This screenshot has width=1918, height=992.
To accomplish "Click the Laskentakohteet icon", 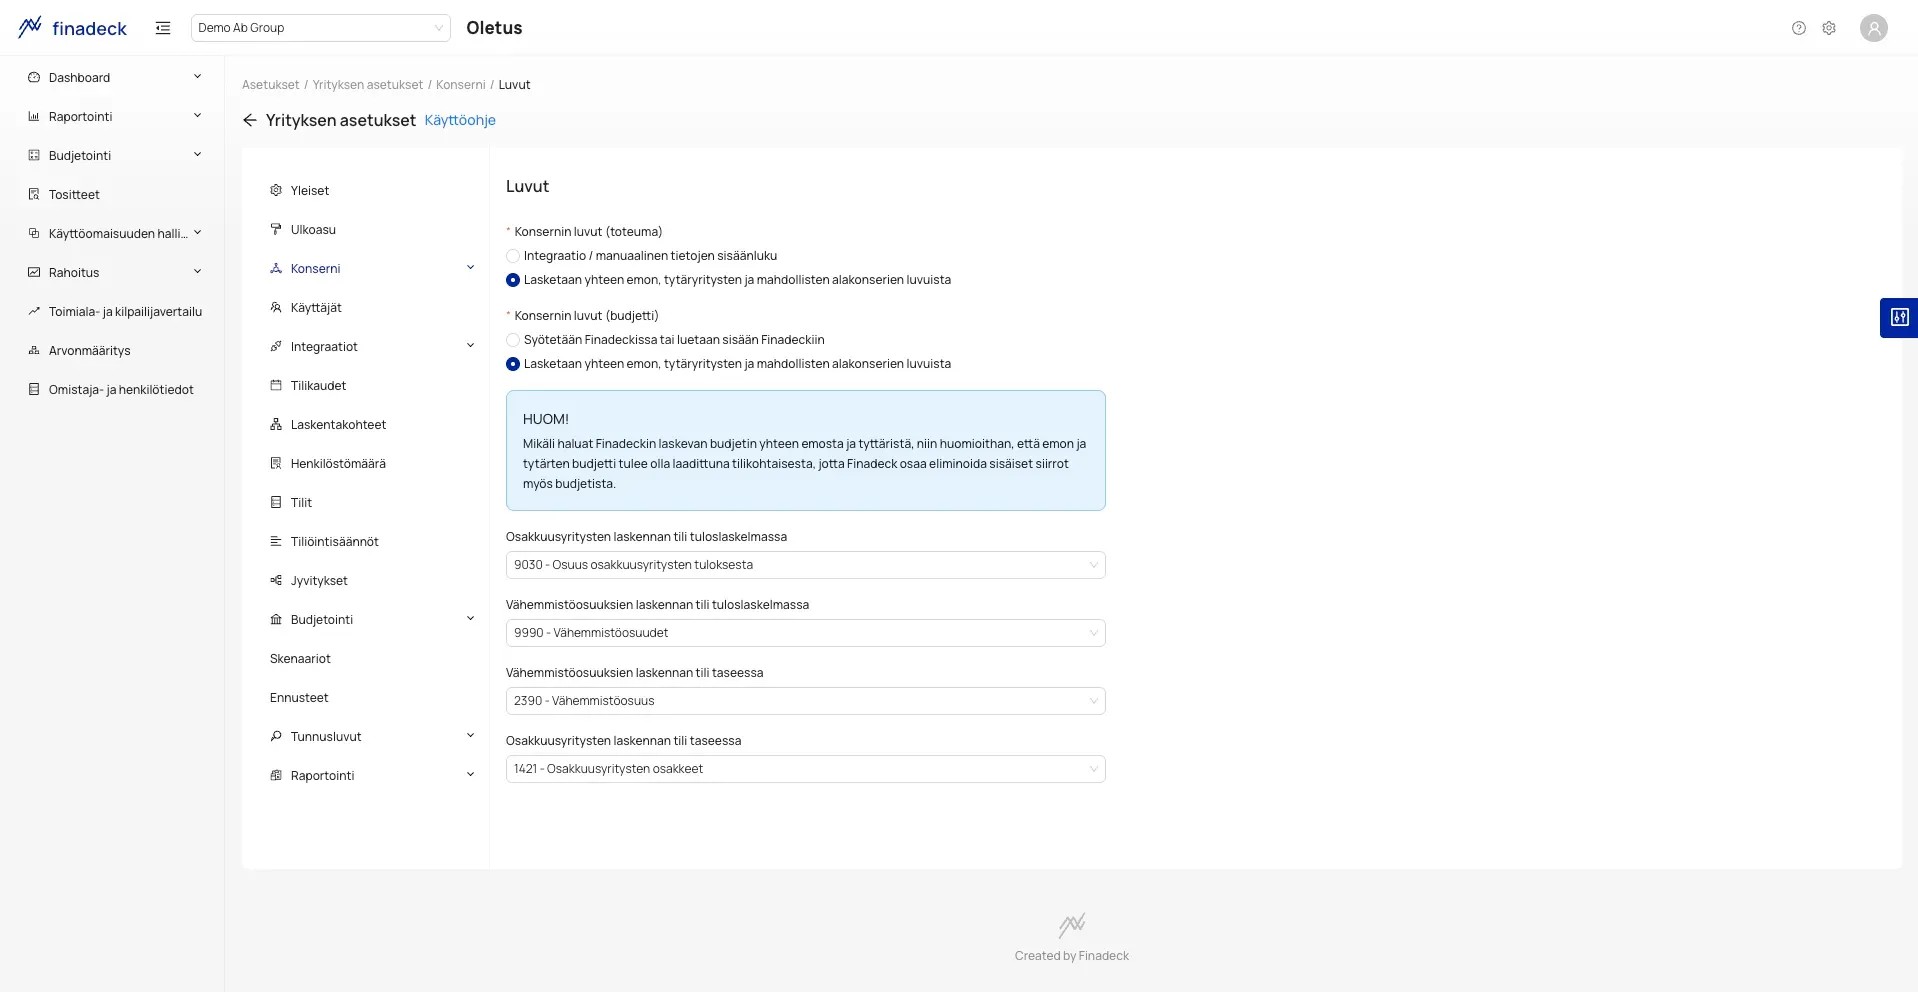I will click(276, 424).
